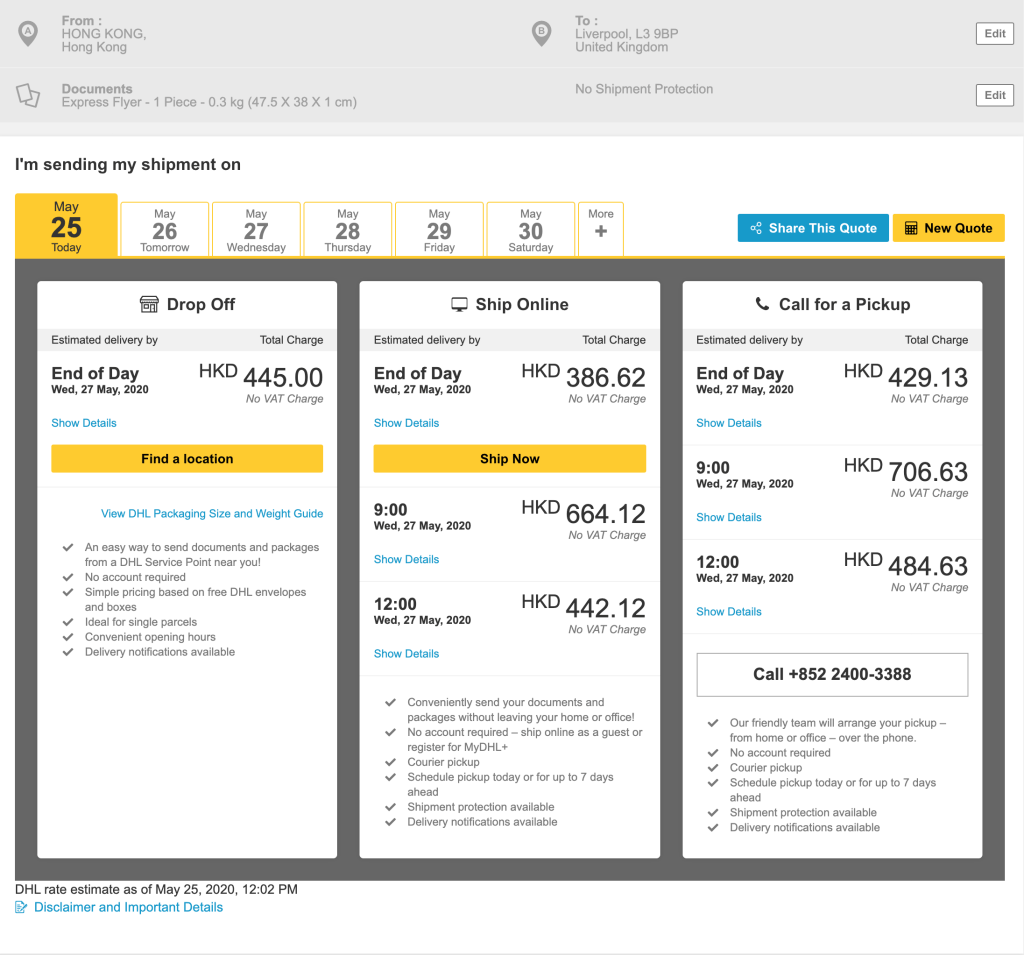The image size is (1024, 955).
Task: Edit the Documents shipment details
Action: coord(995,95)
